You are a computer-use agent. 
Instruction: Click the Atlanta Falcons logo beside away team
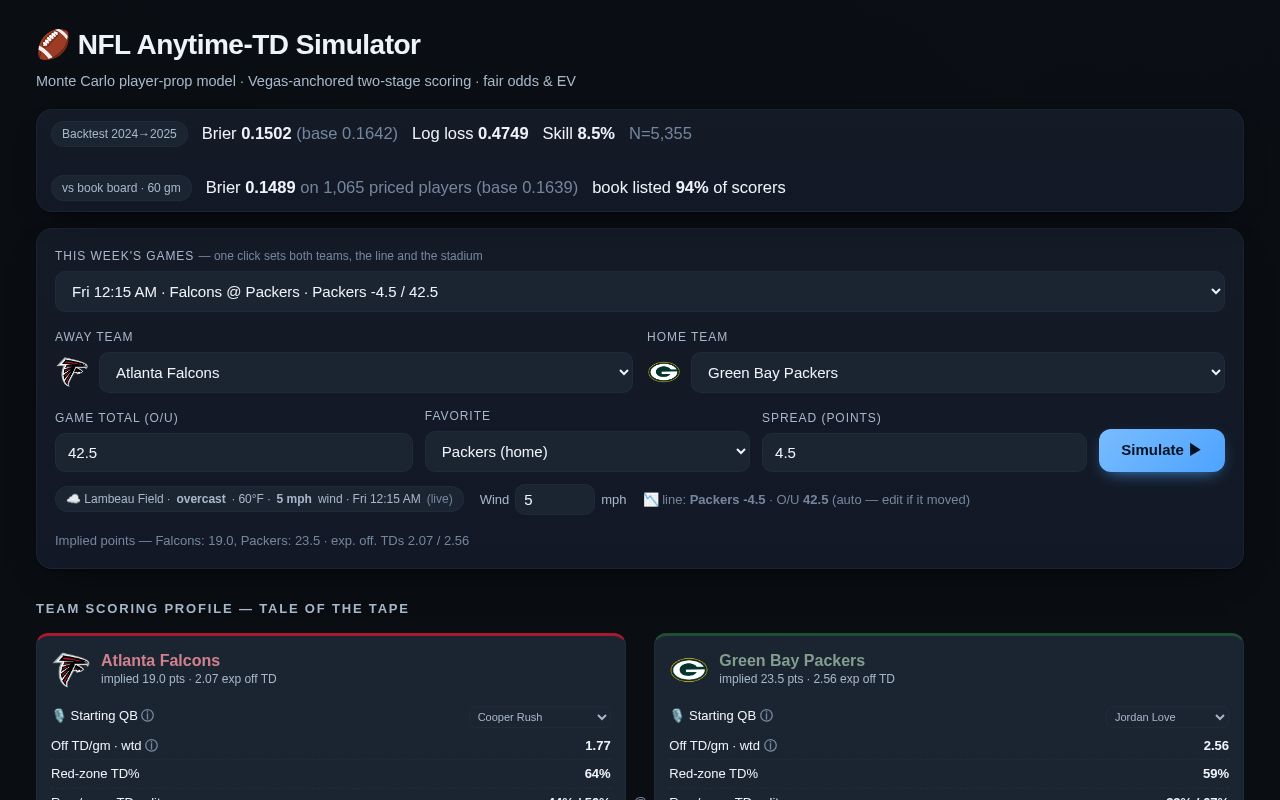(72, 372)
